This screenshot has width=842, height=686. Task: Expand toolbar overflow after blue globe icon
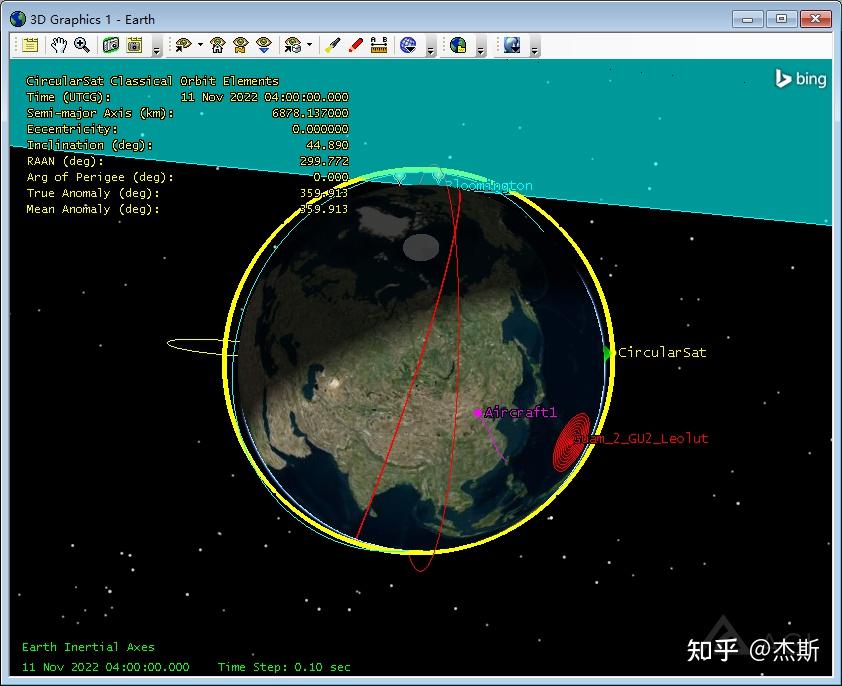[x=430, y=47]
